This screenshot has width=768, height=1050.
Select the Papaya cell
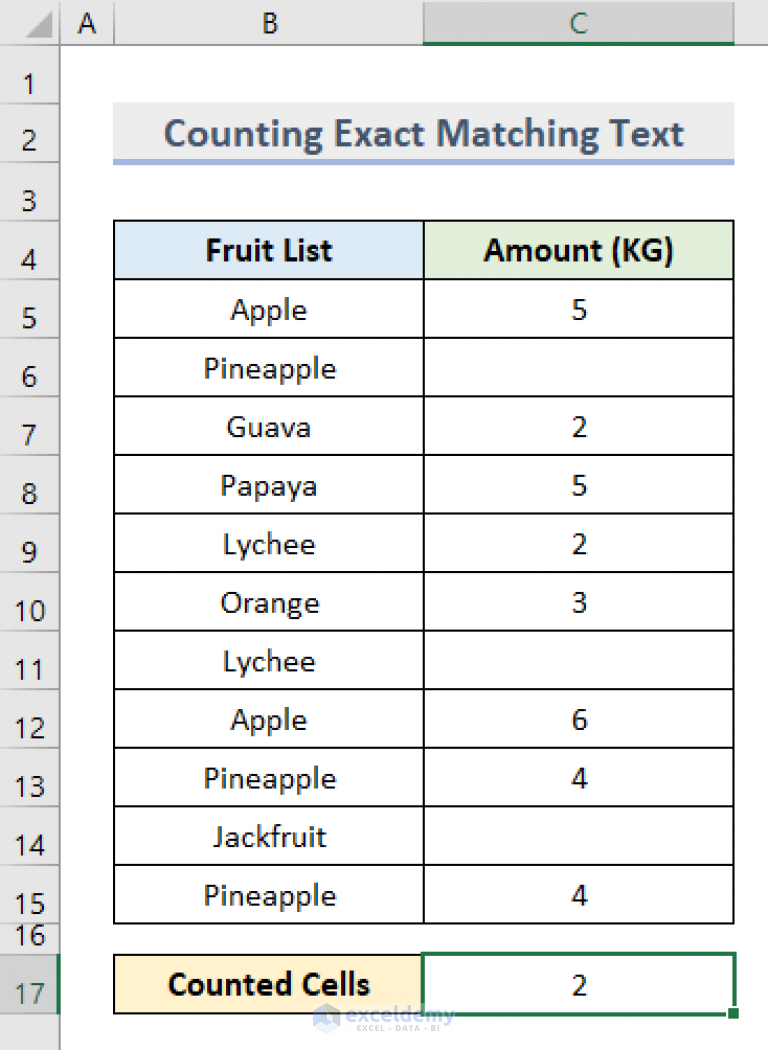coord(269,486)
